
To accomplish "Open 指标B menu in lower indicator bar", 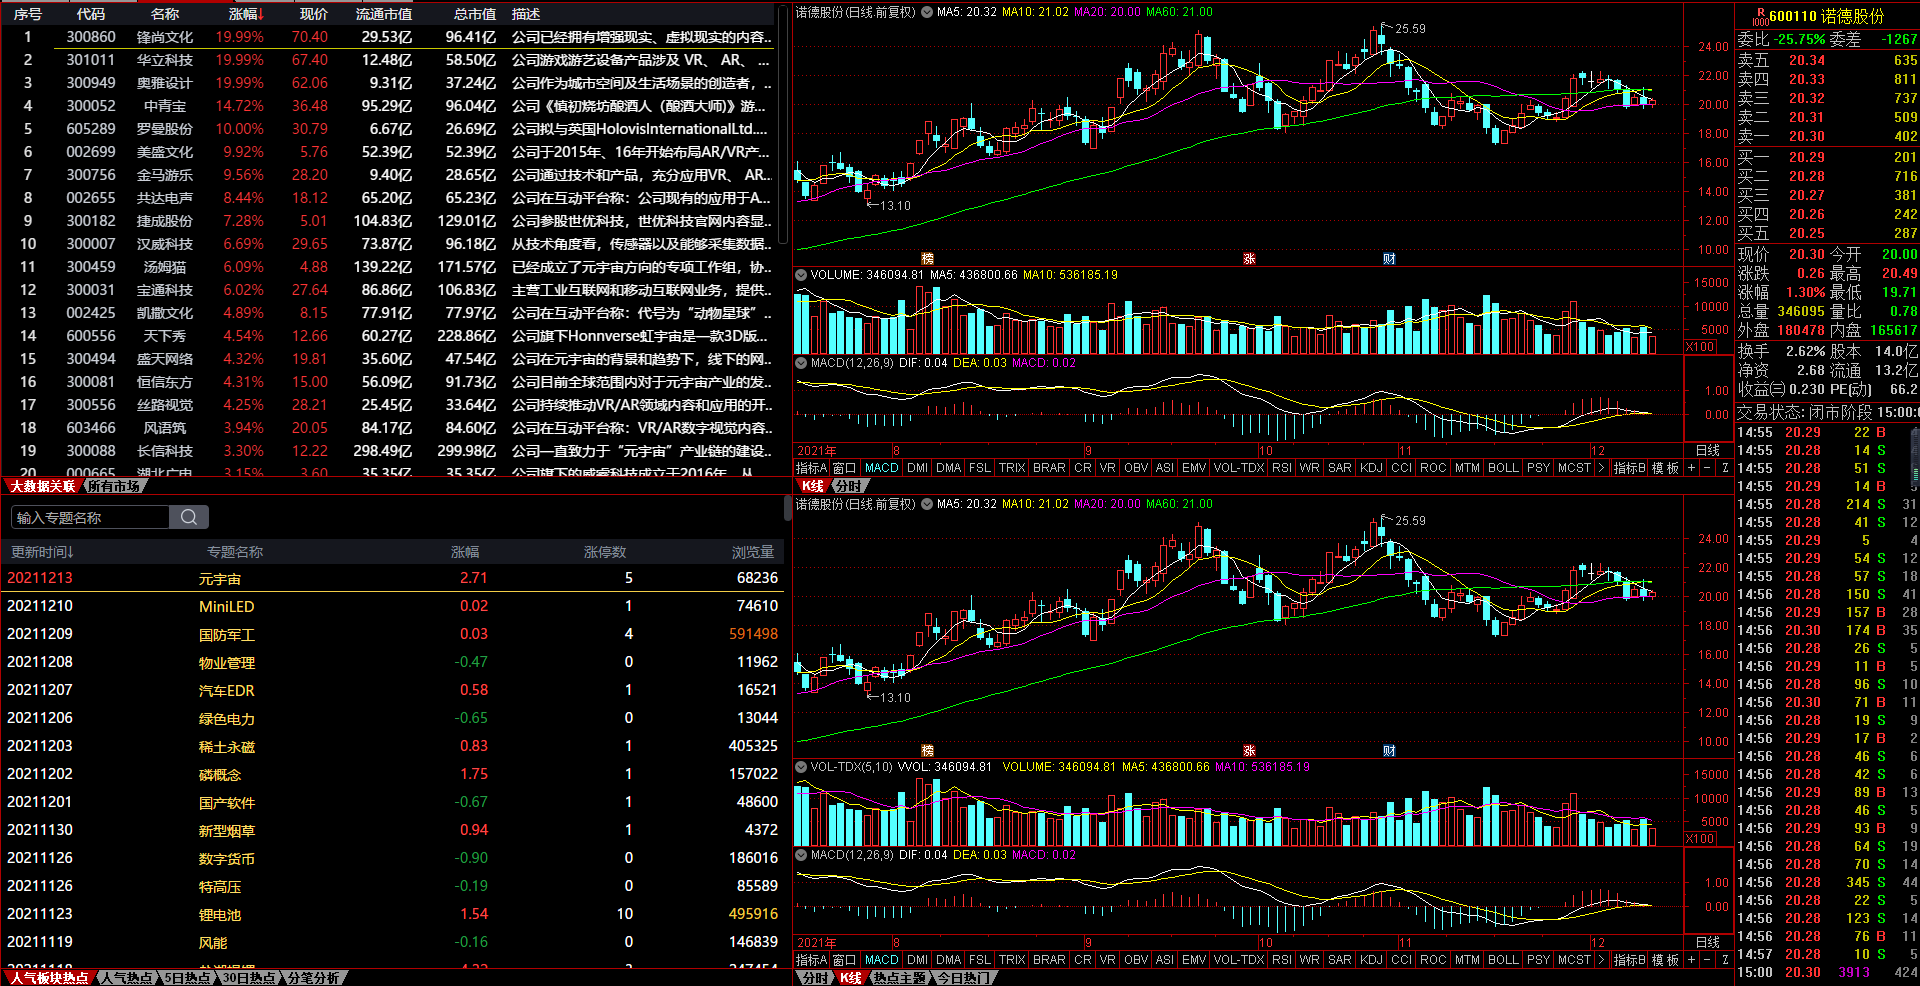I will pyautogui.click(x=1629, y=960).
